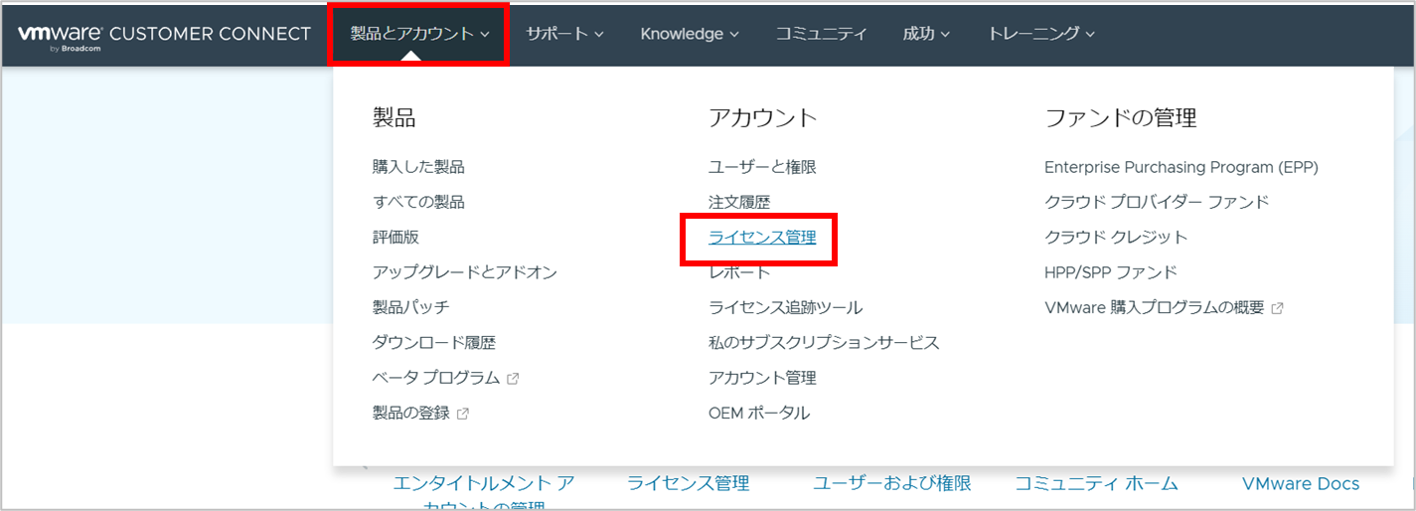This screenshot has width=1416, height=511.
Task: Open 製品の登録 external link
Action: (411, 413)
